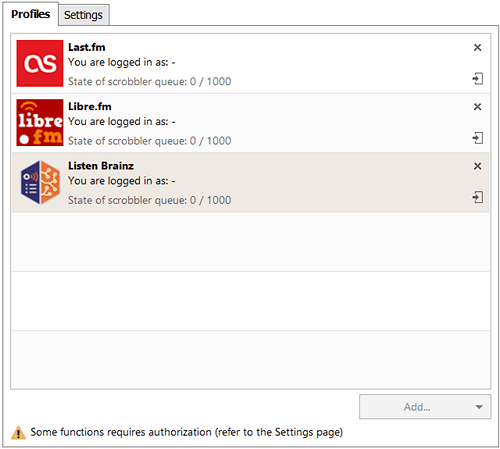Open the Add... button
This screenshot has height=449, width=500.
[425, 407]
